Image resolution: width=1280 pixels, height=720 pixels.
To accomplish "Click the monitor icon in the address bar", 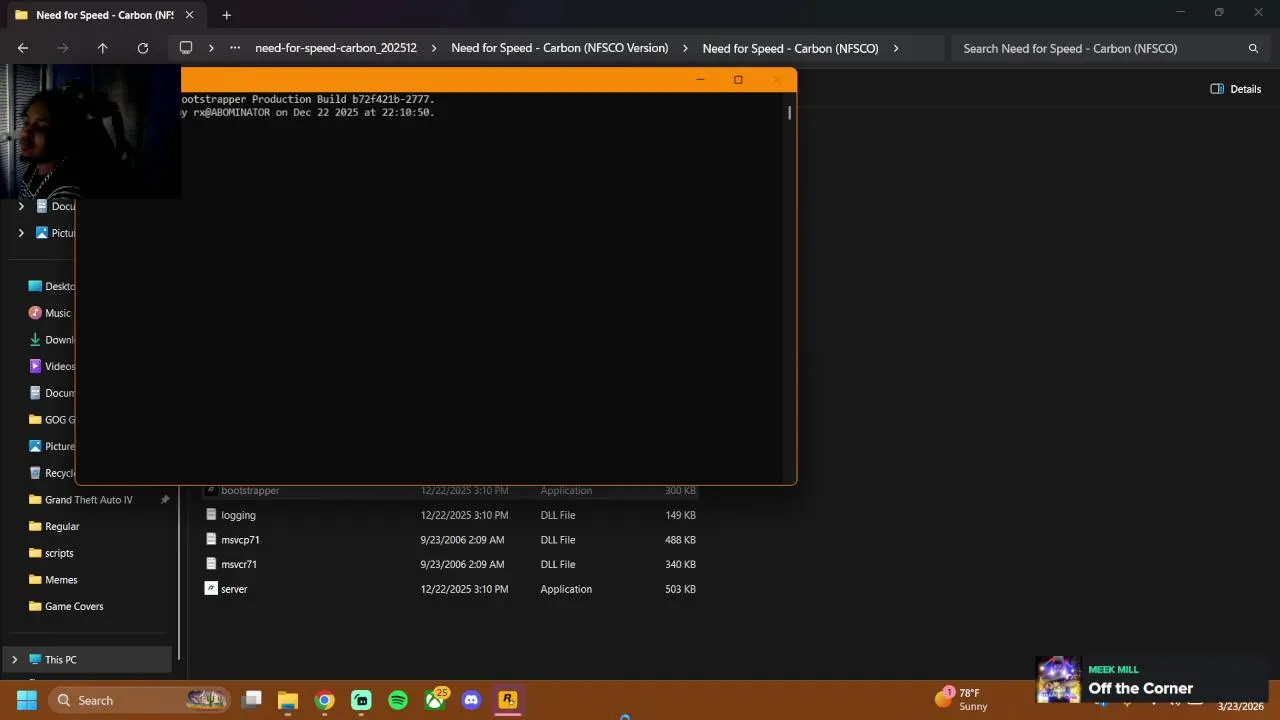I will (x=186, y=48).
